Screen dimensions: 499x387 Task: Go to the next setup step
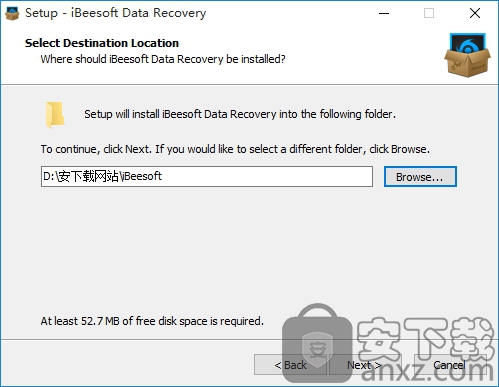[x=364, y=365]
